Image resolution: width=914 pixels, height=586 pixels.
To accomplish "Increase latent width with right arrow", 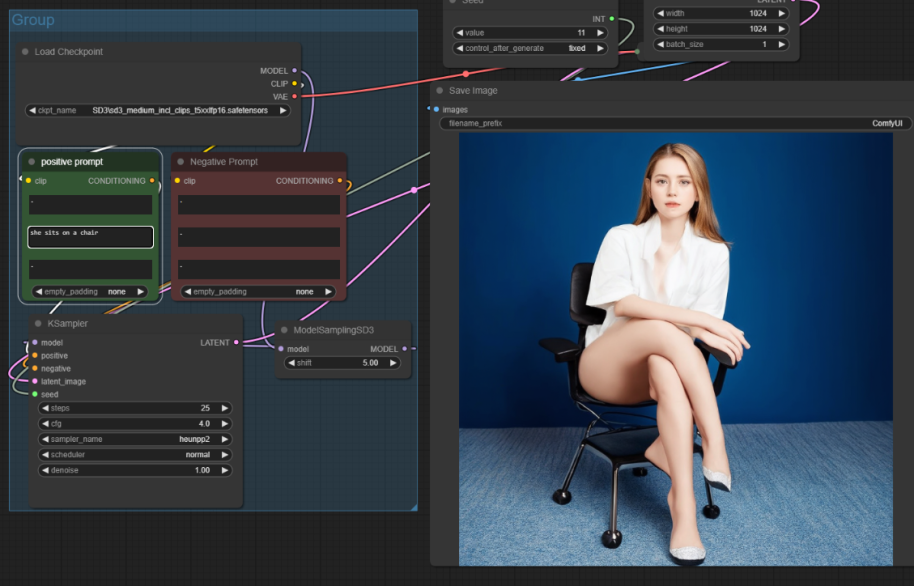I will (782, 13).
